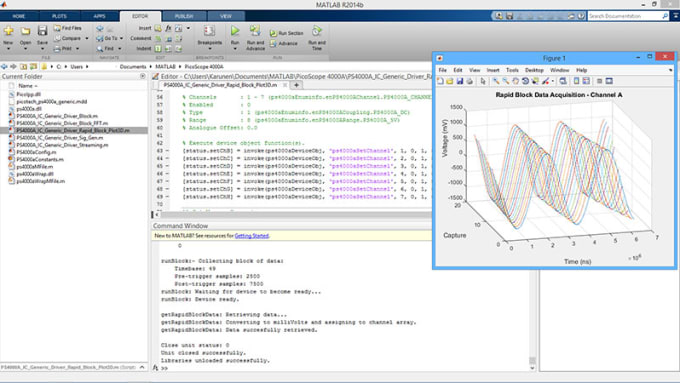680x383 pixels.
Task: Open brush color dropdown in Figure 1
Action: (x=552, y=81)
